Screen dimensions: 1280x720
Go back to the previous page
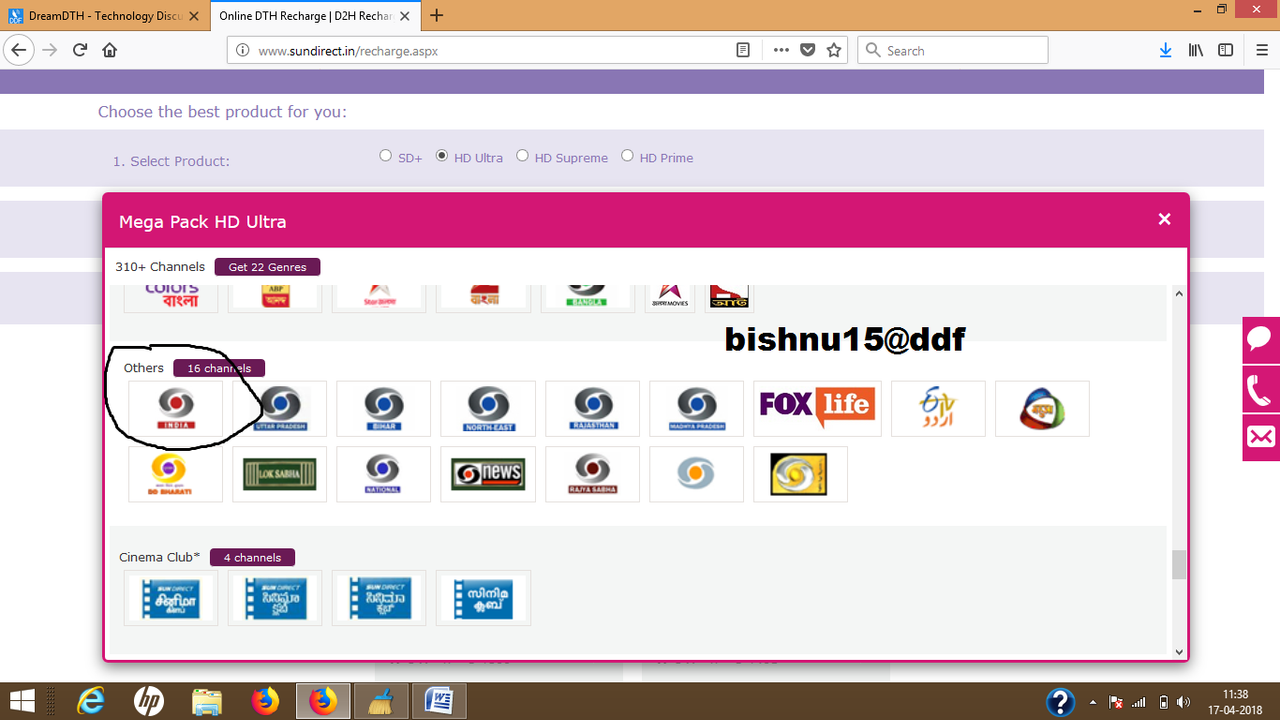pyautogui.click(x=19, y=50)
